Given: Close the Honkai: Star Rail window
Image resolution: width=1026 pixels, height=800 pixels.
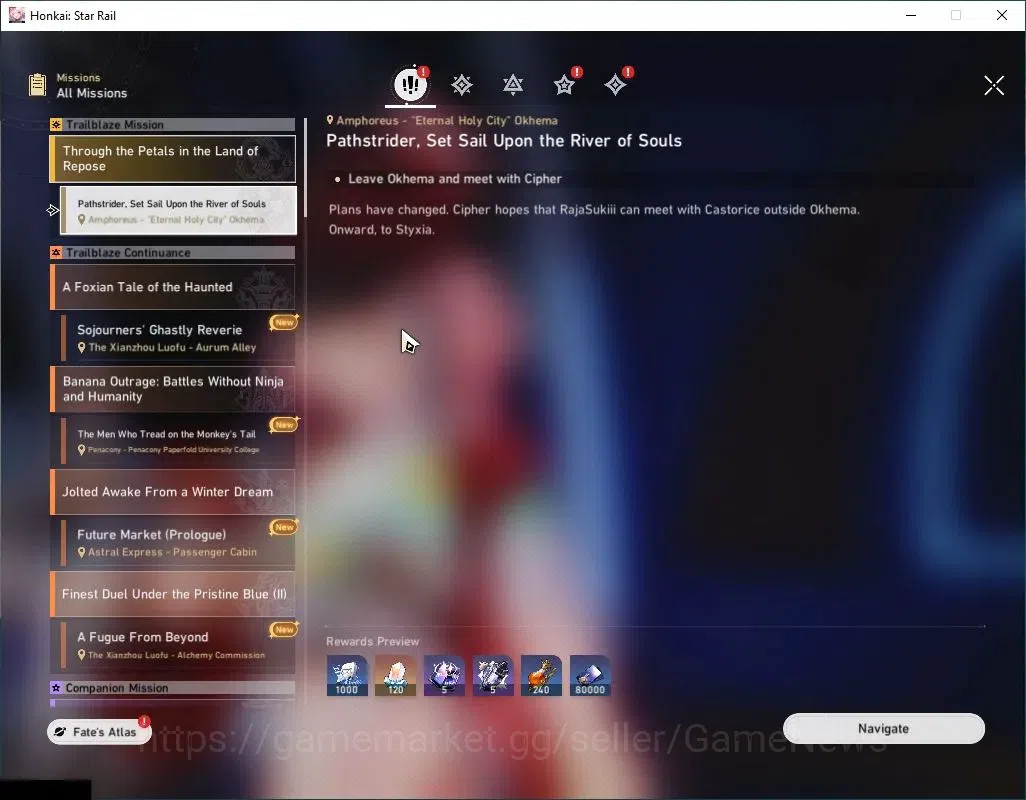Looking at the screenshot, I should pos(1002,15).
